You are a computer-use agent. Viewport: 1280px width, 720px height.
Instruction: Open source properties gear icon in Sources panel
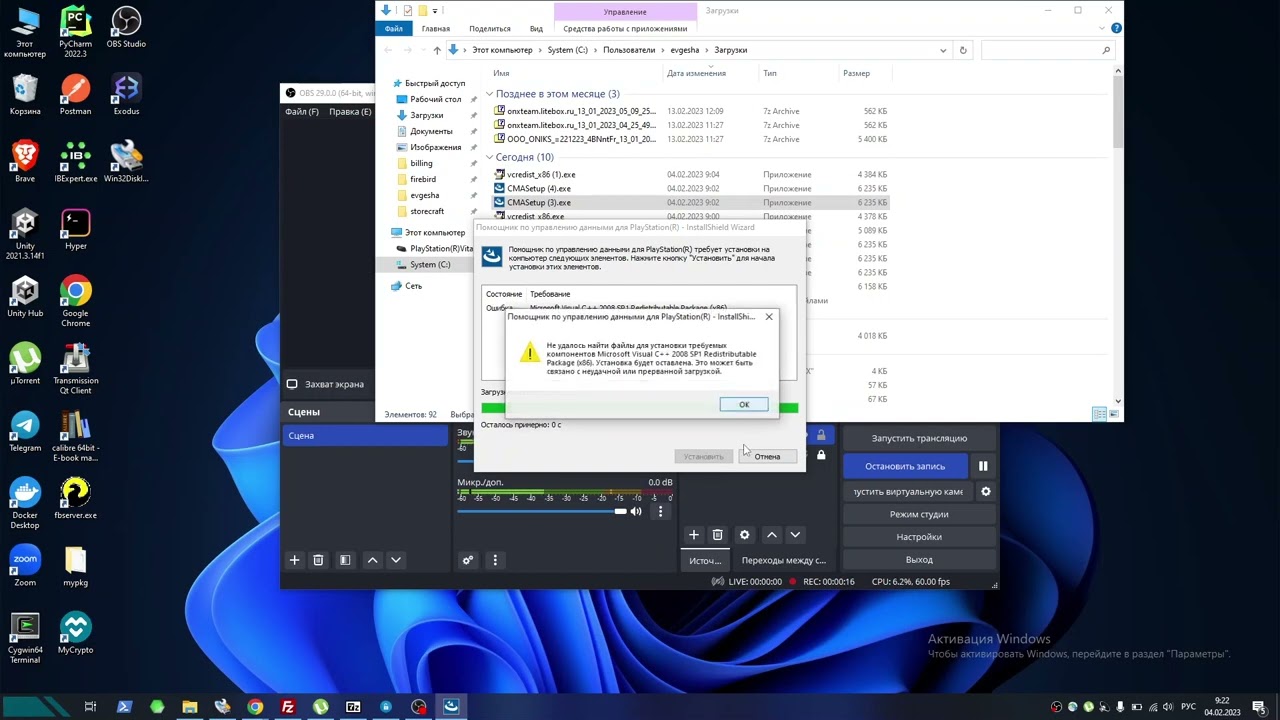(x=744, y=535)
